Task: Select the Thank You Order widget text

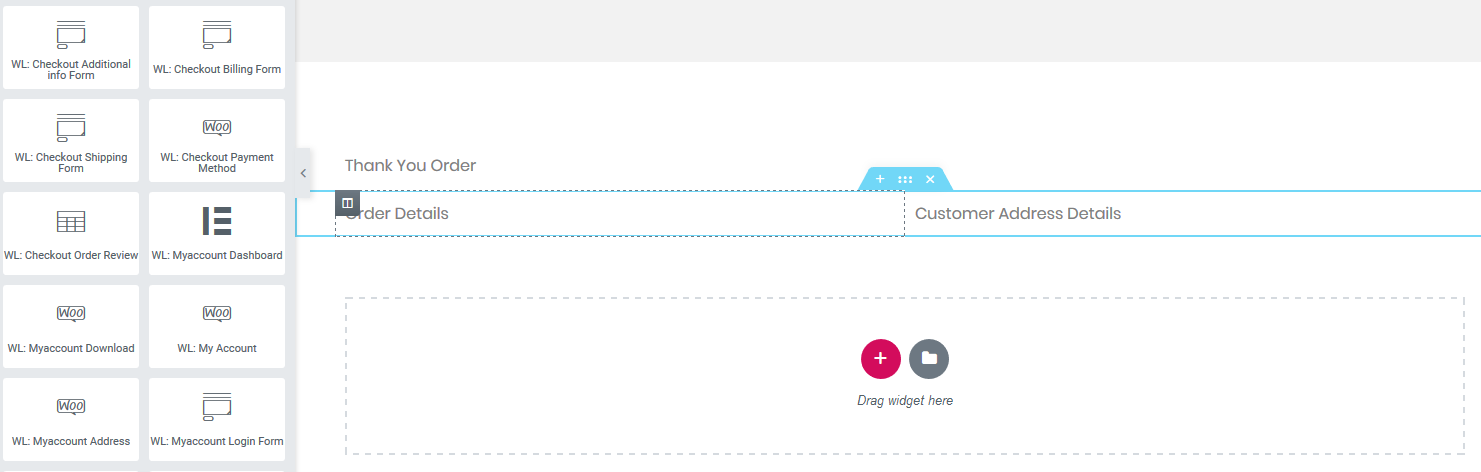Action: 410,165
